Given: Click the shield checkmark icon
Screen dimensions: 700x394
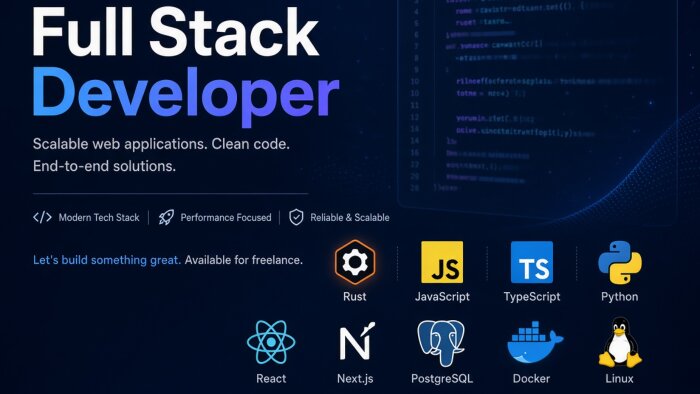Looking at the screenshot, I should [x=296, y=217].
